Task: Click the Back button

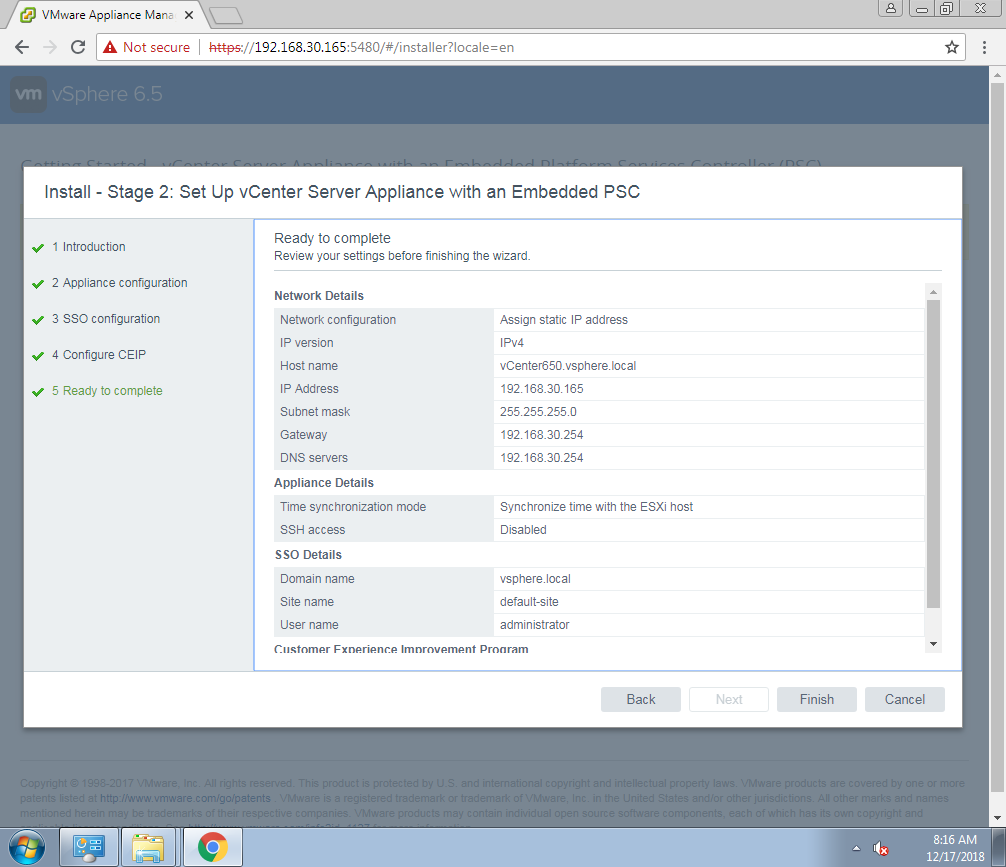Action: coord(640,700)
